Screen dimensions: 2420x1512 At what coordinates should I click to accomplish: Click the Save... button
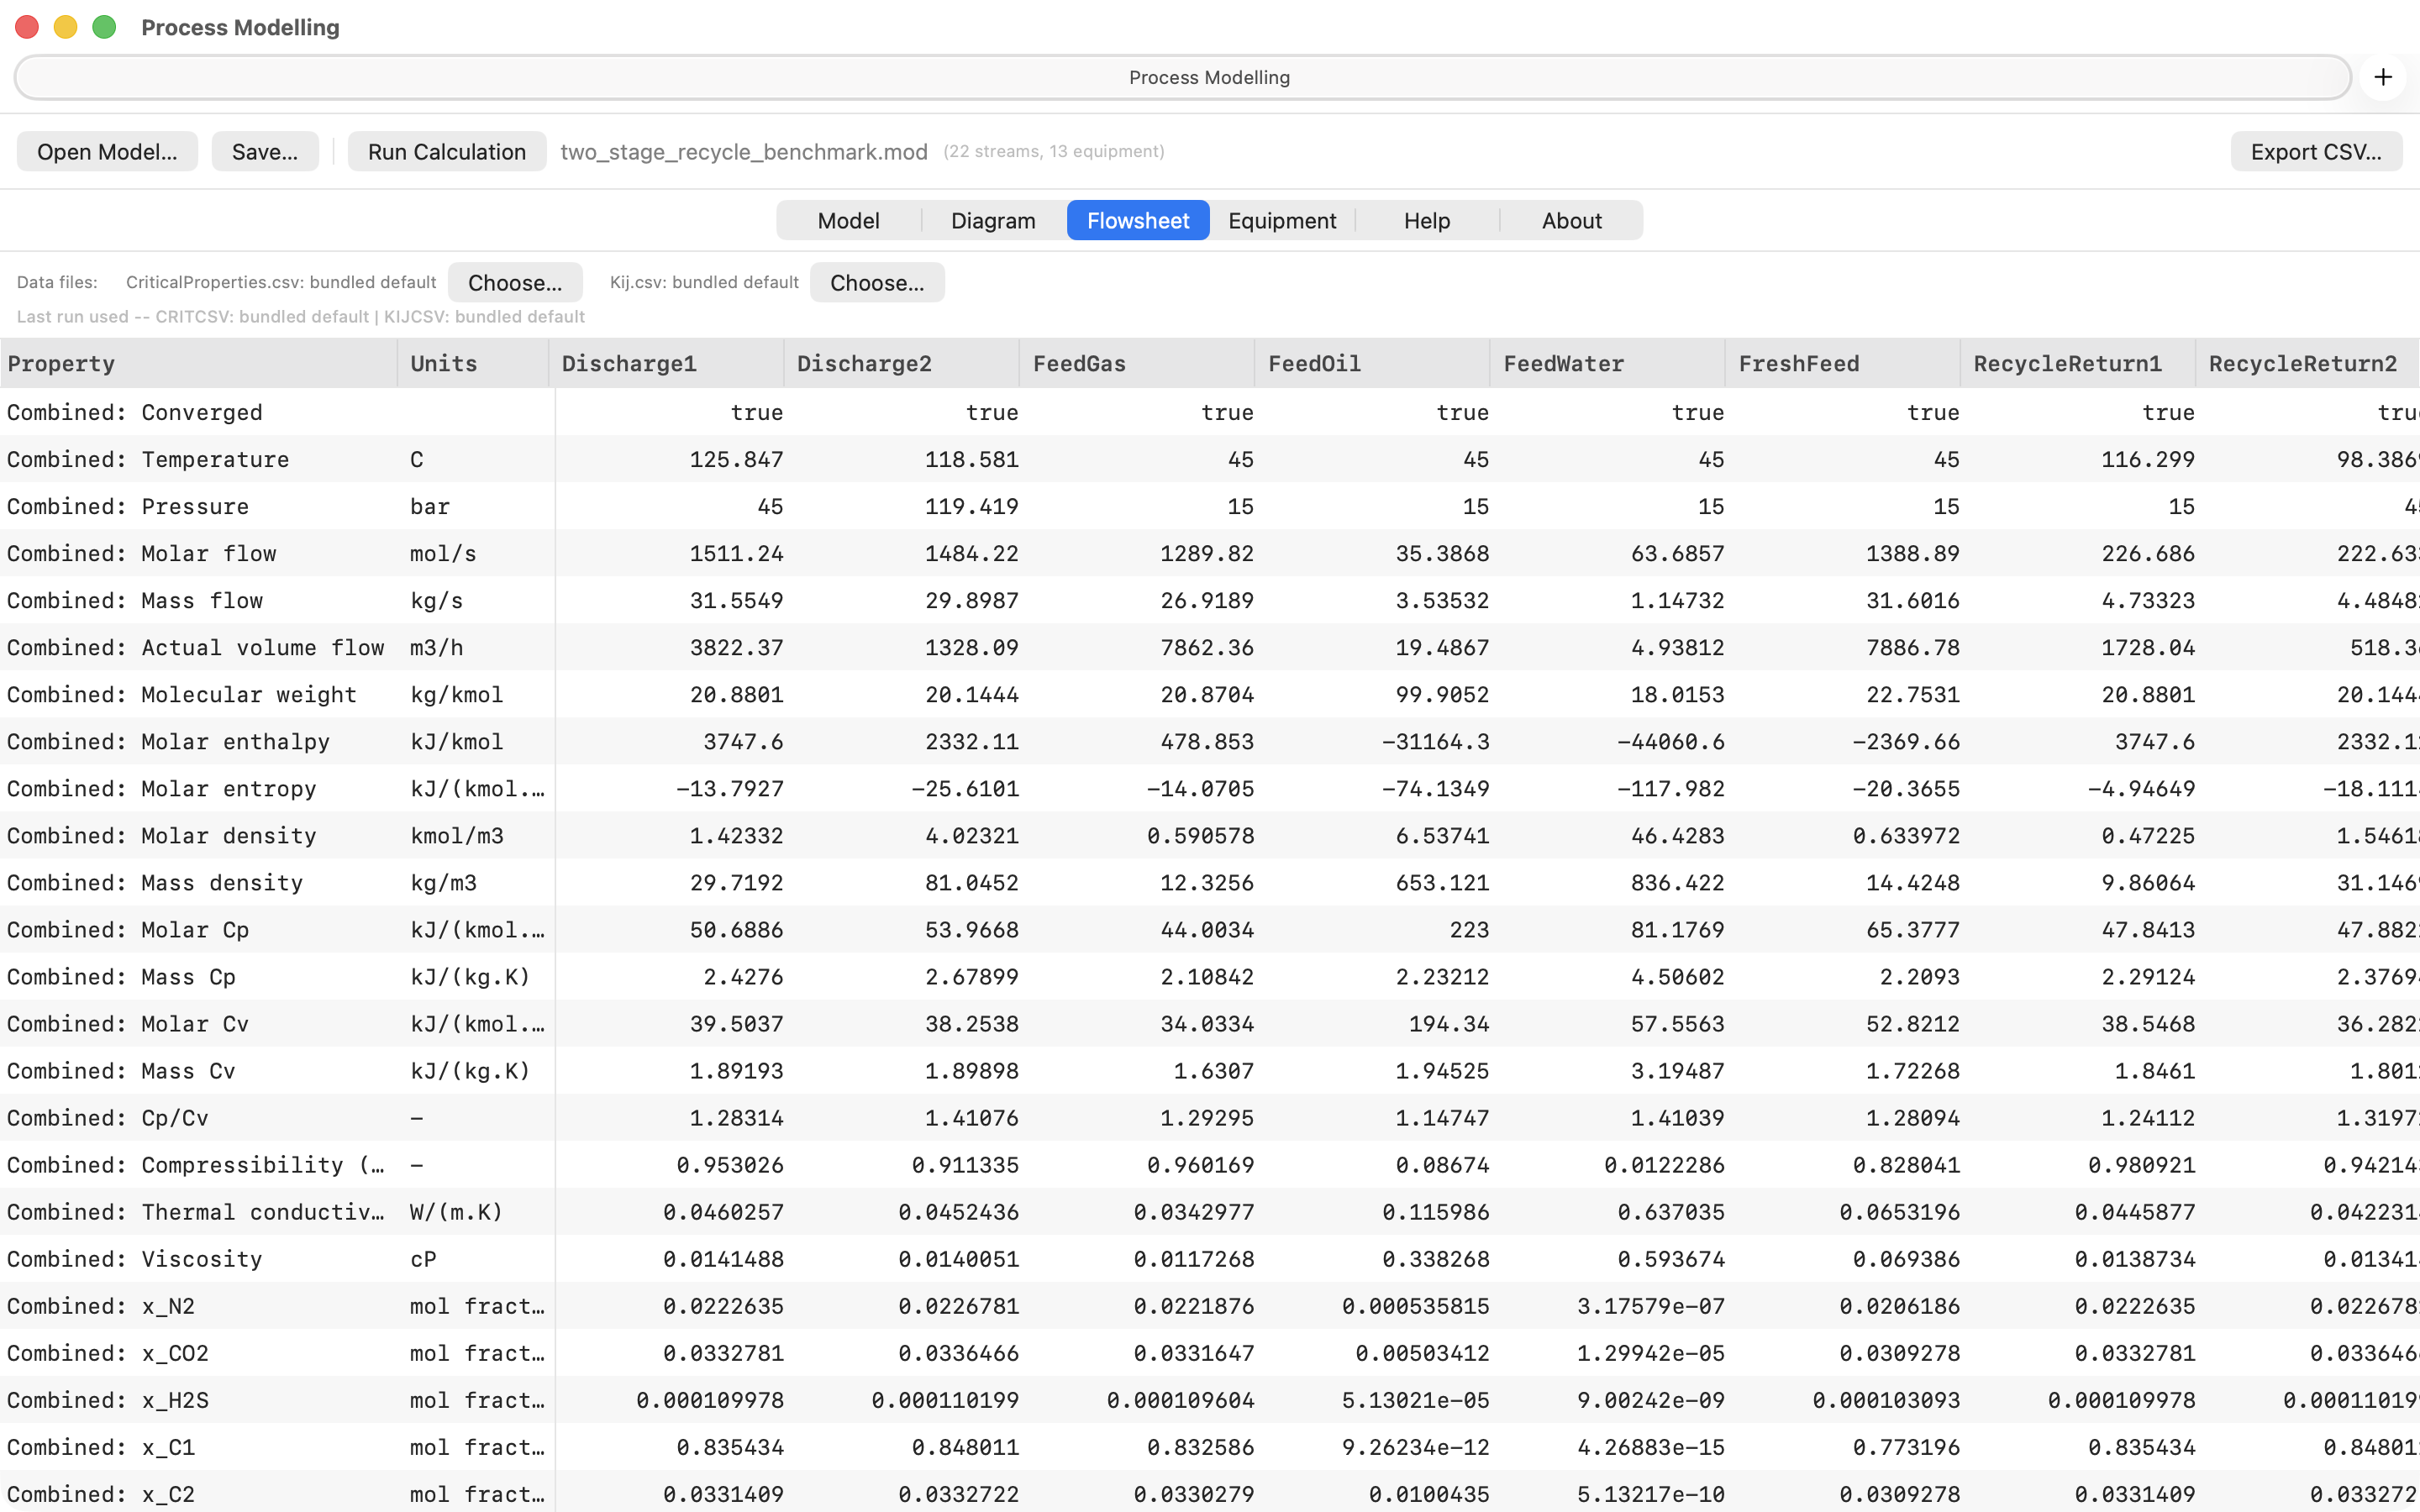click(x=265, y=151)
